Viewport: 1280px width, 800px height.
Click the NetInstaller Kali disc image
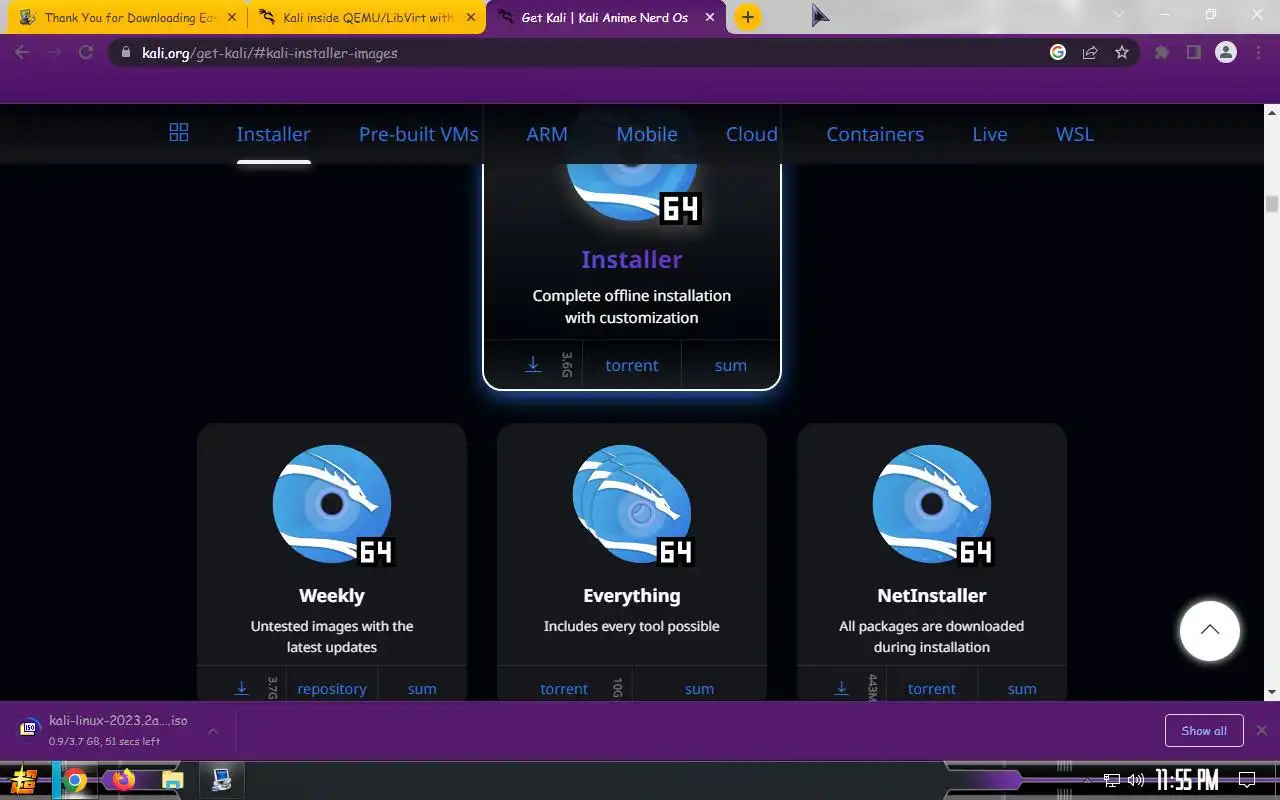[x=932, y=504]
